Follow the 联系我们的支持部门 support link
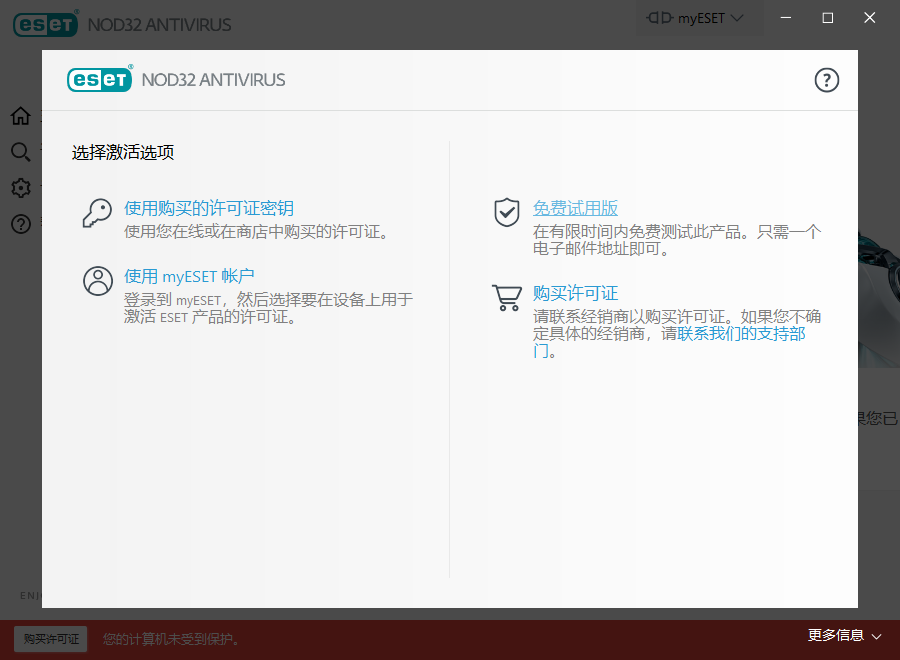 point(741,333)
